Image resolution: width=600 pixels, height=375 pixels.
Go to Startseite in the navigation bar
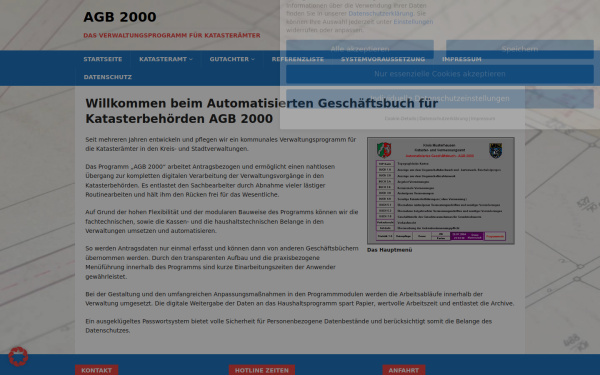[103, 59]
